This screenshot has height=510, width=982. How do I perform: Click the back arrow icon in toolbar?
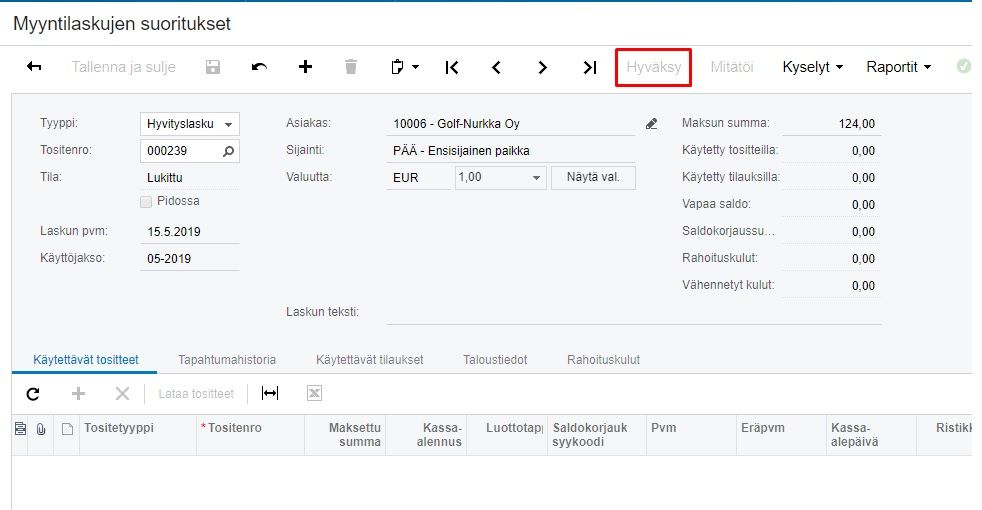[x=34, y=67]
